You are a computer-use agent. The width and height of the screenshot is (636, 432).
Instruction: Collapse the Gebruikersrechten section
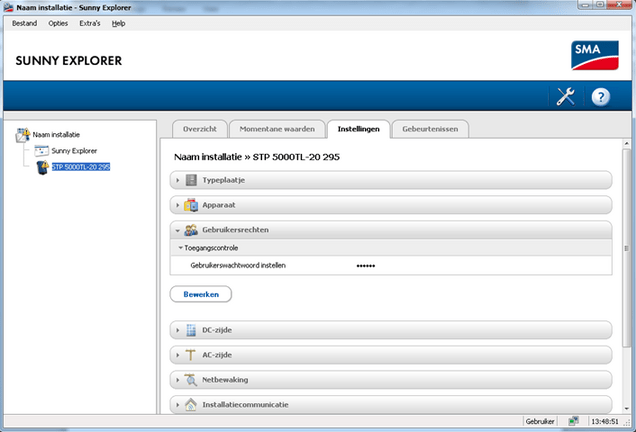(x=178, y=230)
